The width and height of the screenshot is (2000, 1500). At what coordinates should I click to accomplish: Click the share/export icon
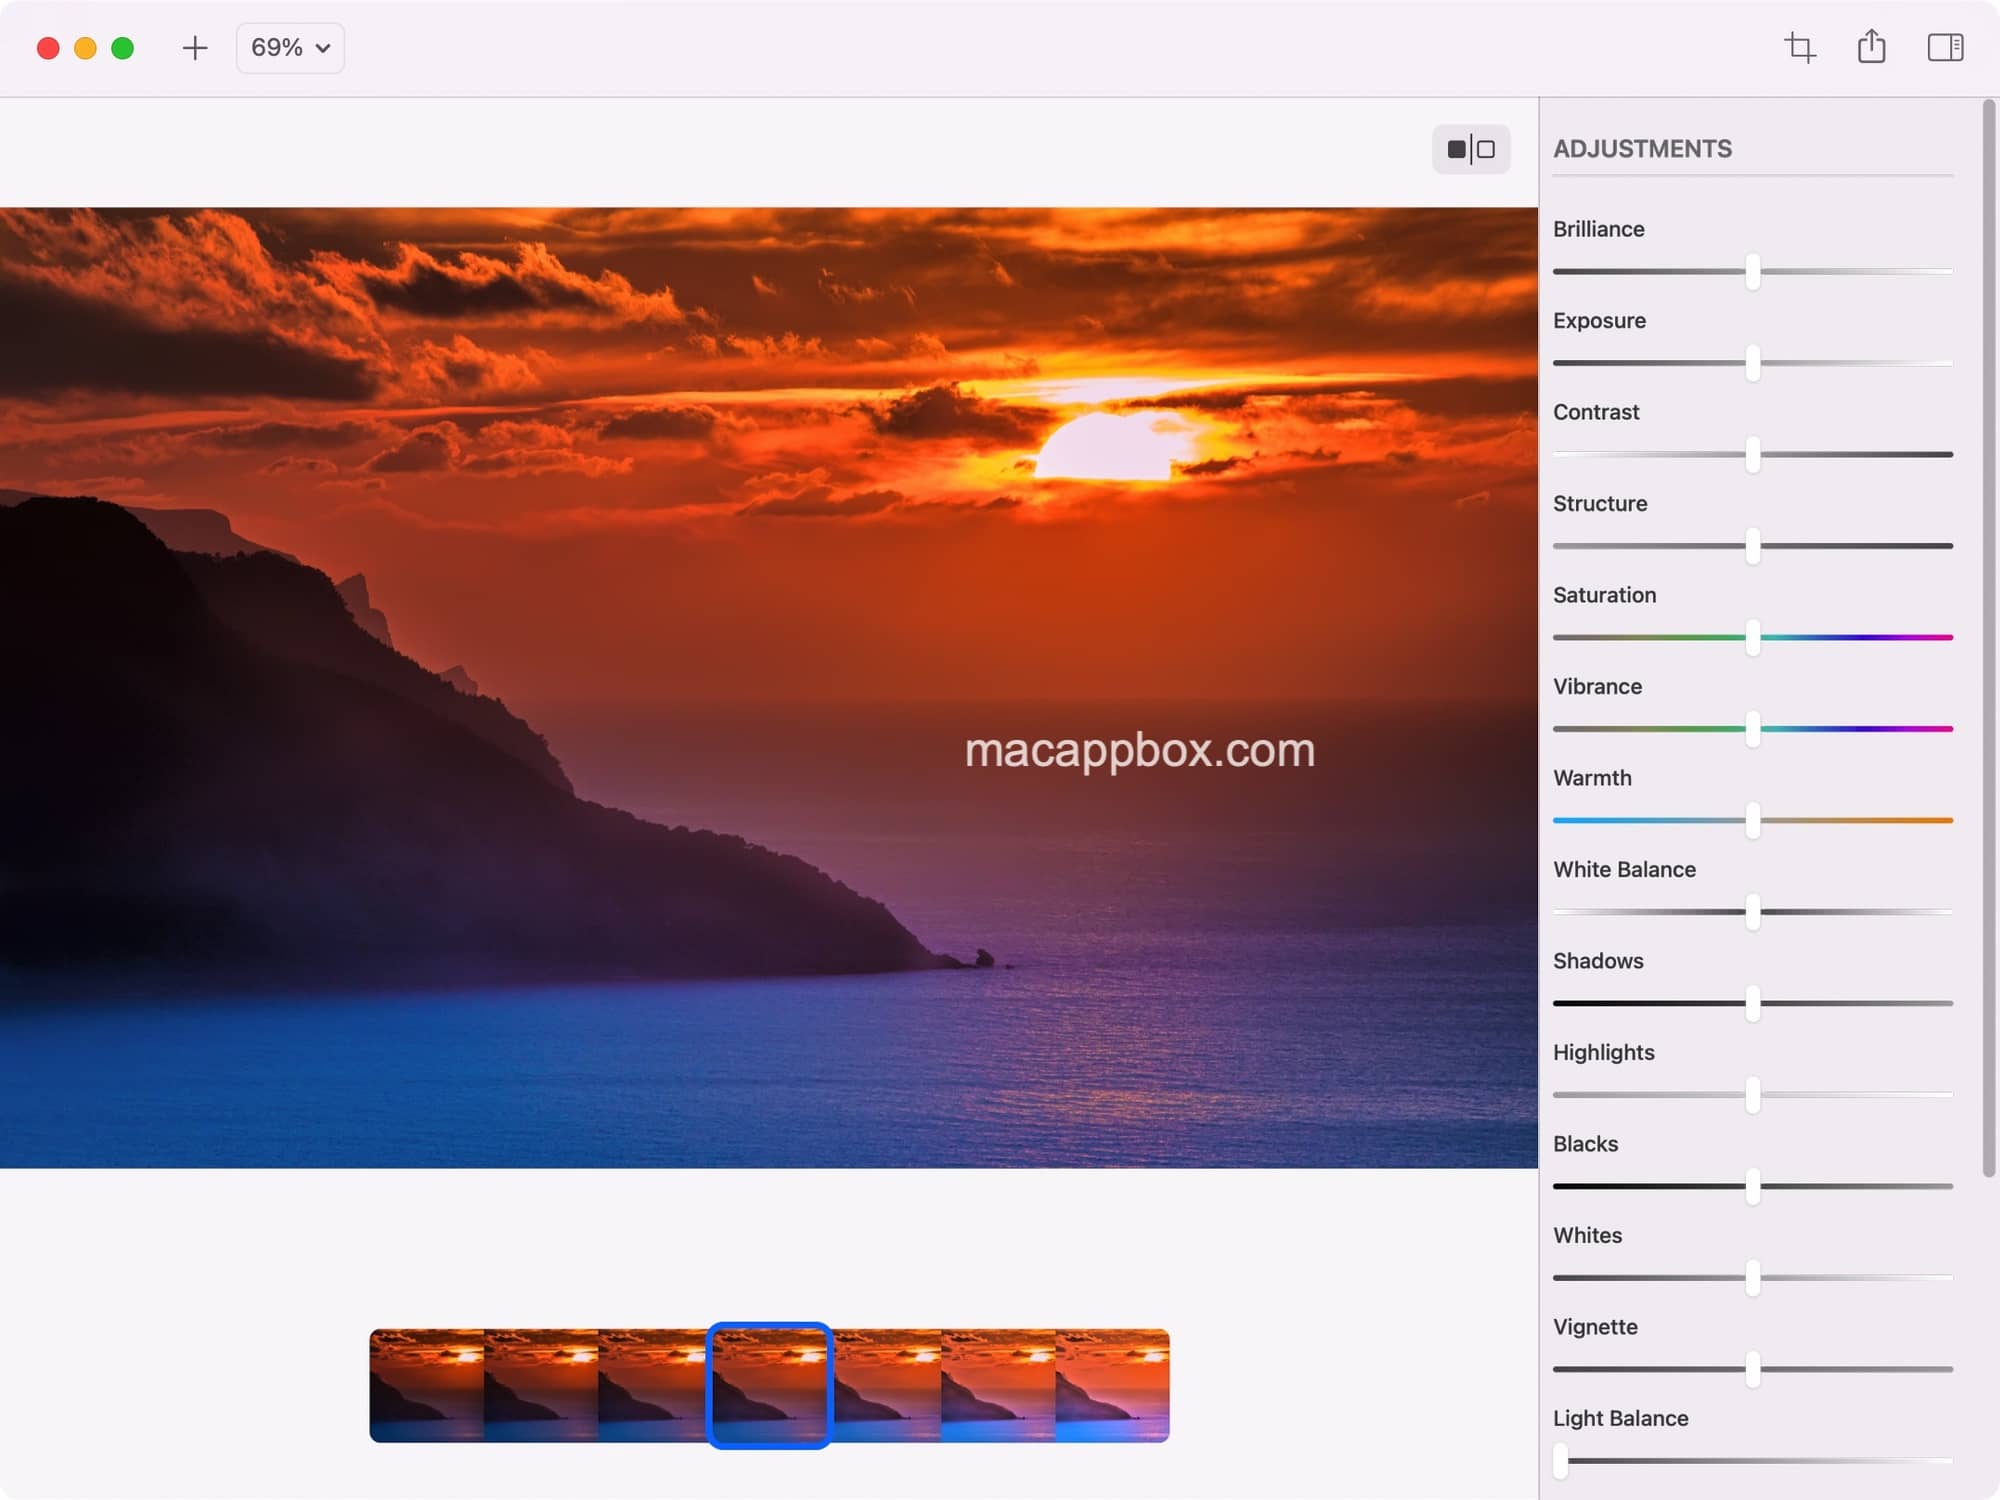(x=1872, y=47)
